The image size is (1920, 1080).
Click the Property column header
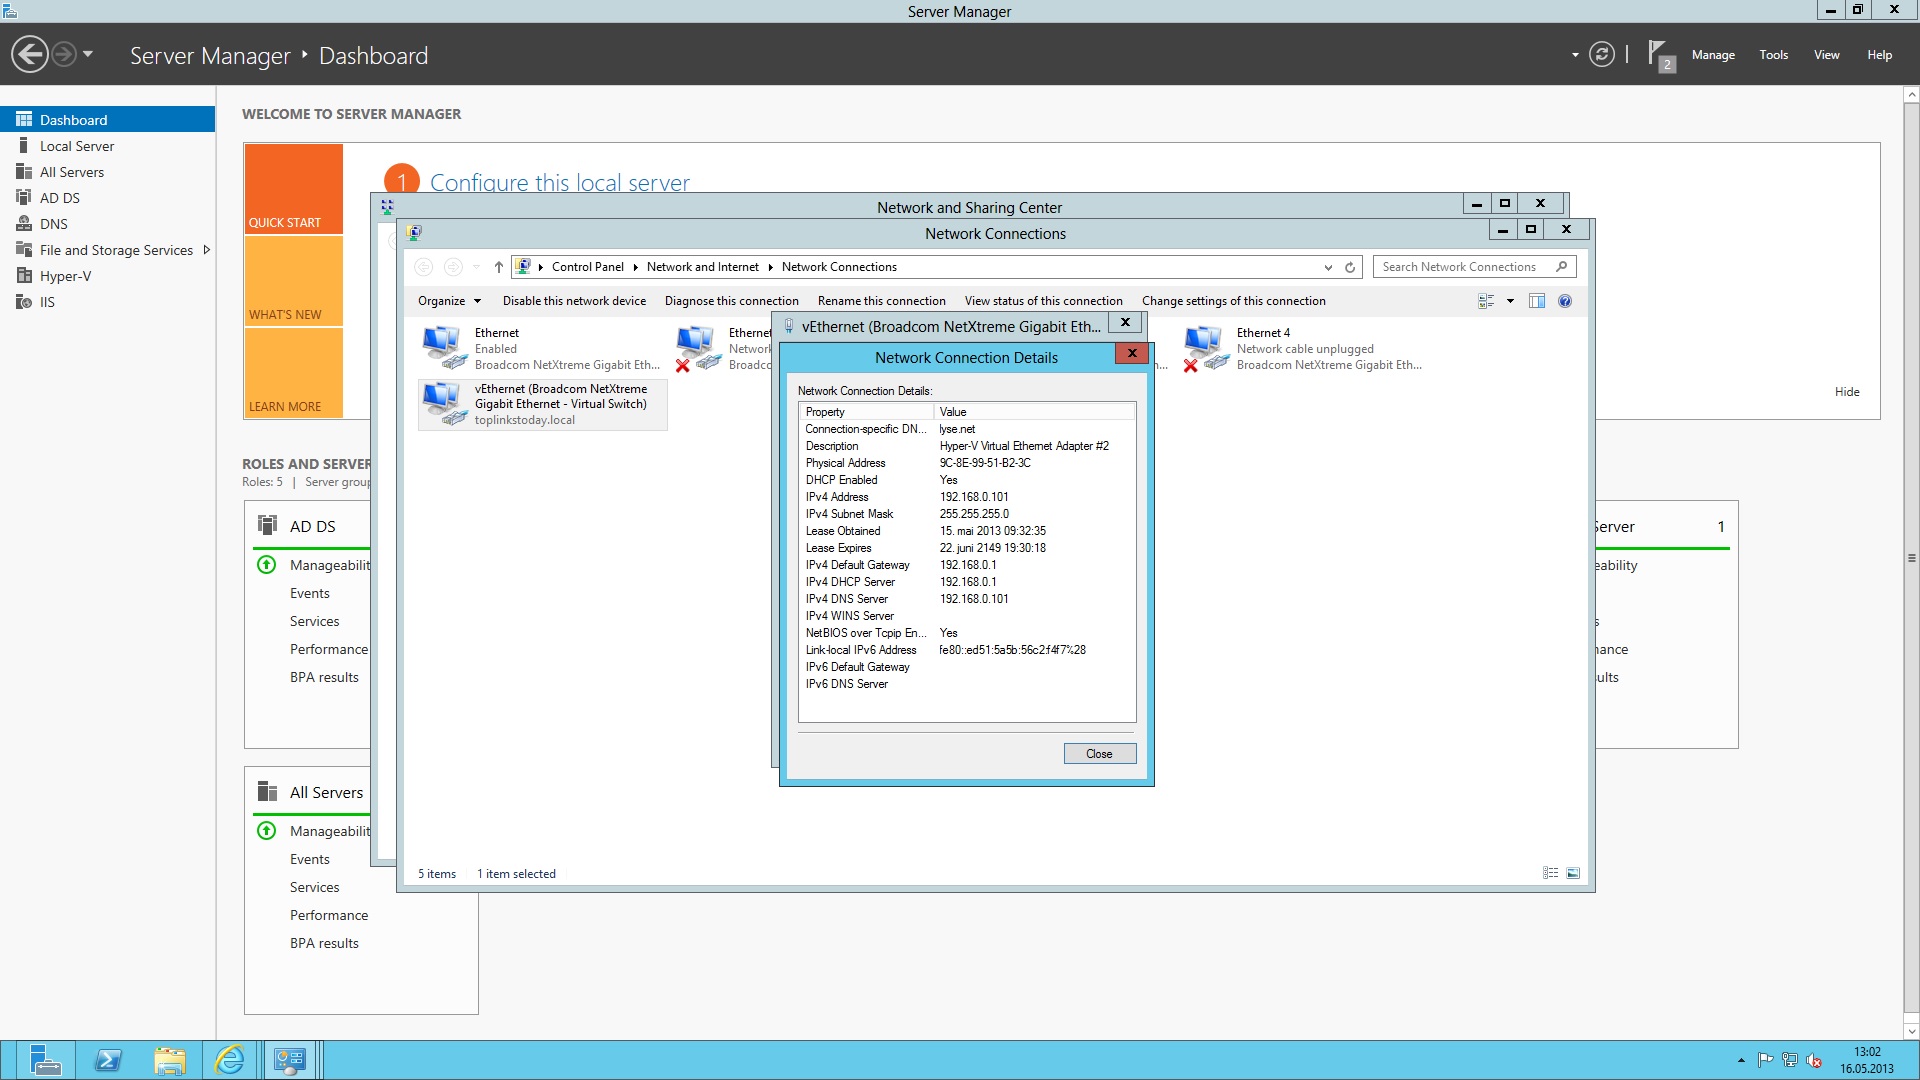[866, 412]
